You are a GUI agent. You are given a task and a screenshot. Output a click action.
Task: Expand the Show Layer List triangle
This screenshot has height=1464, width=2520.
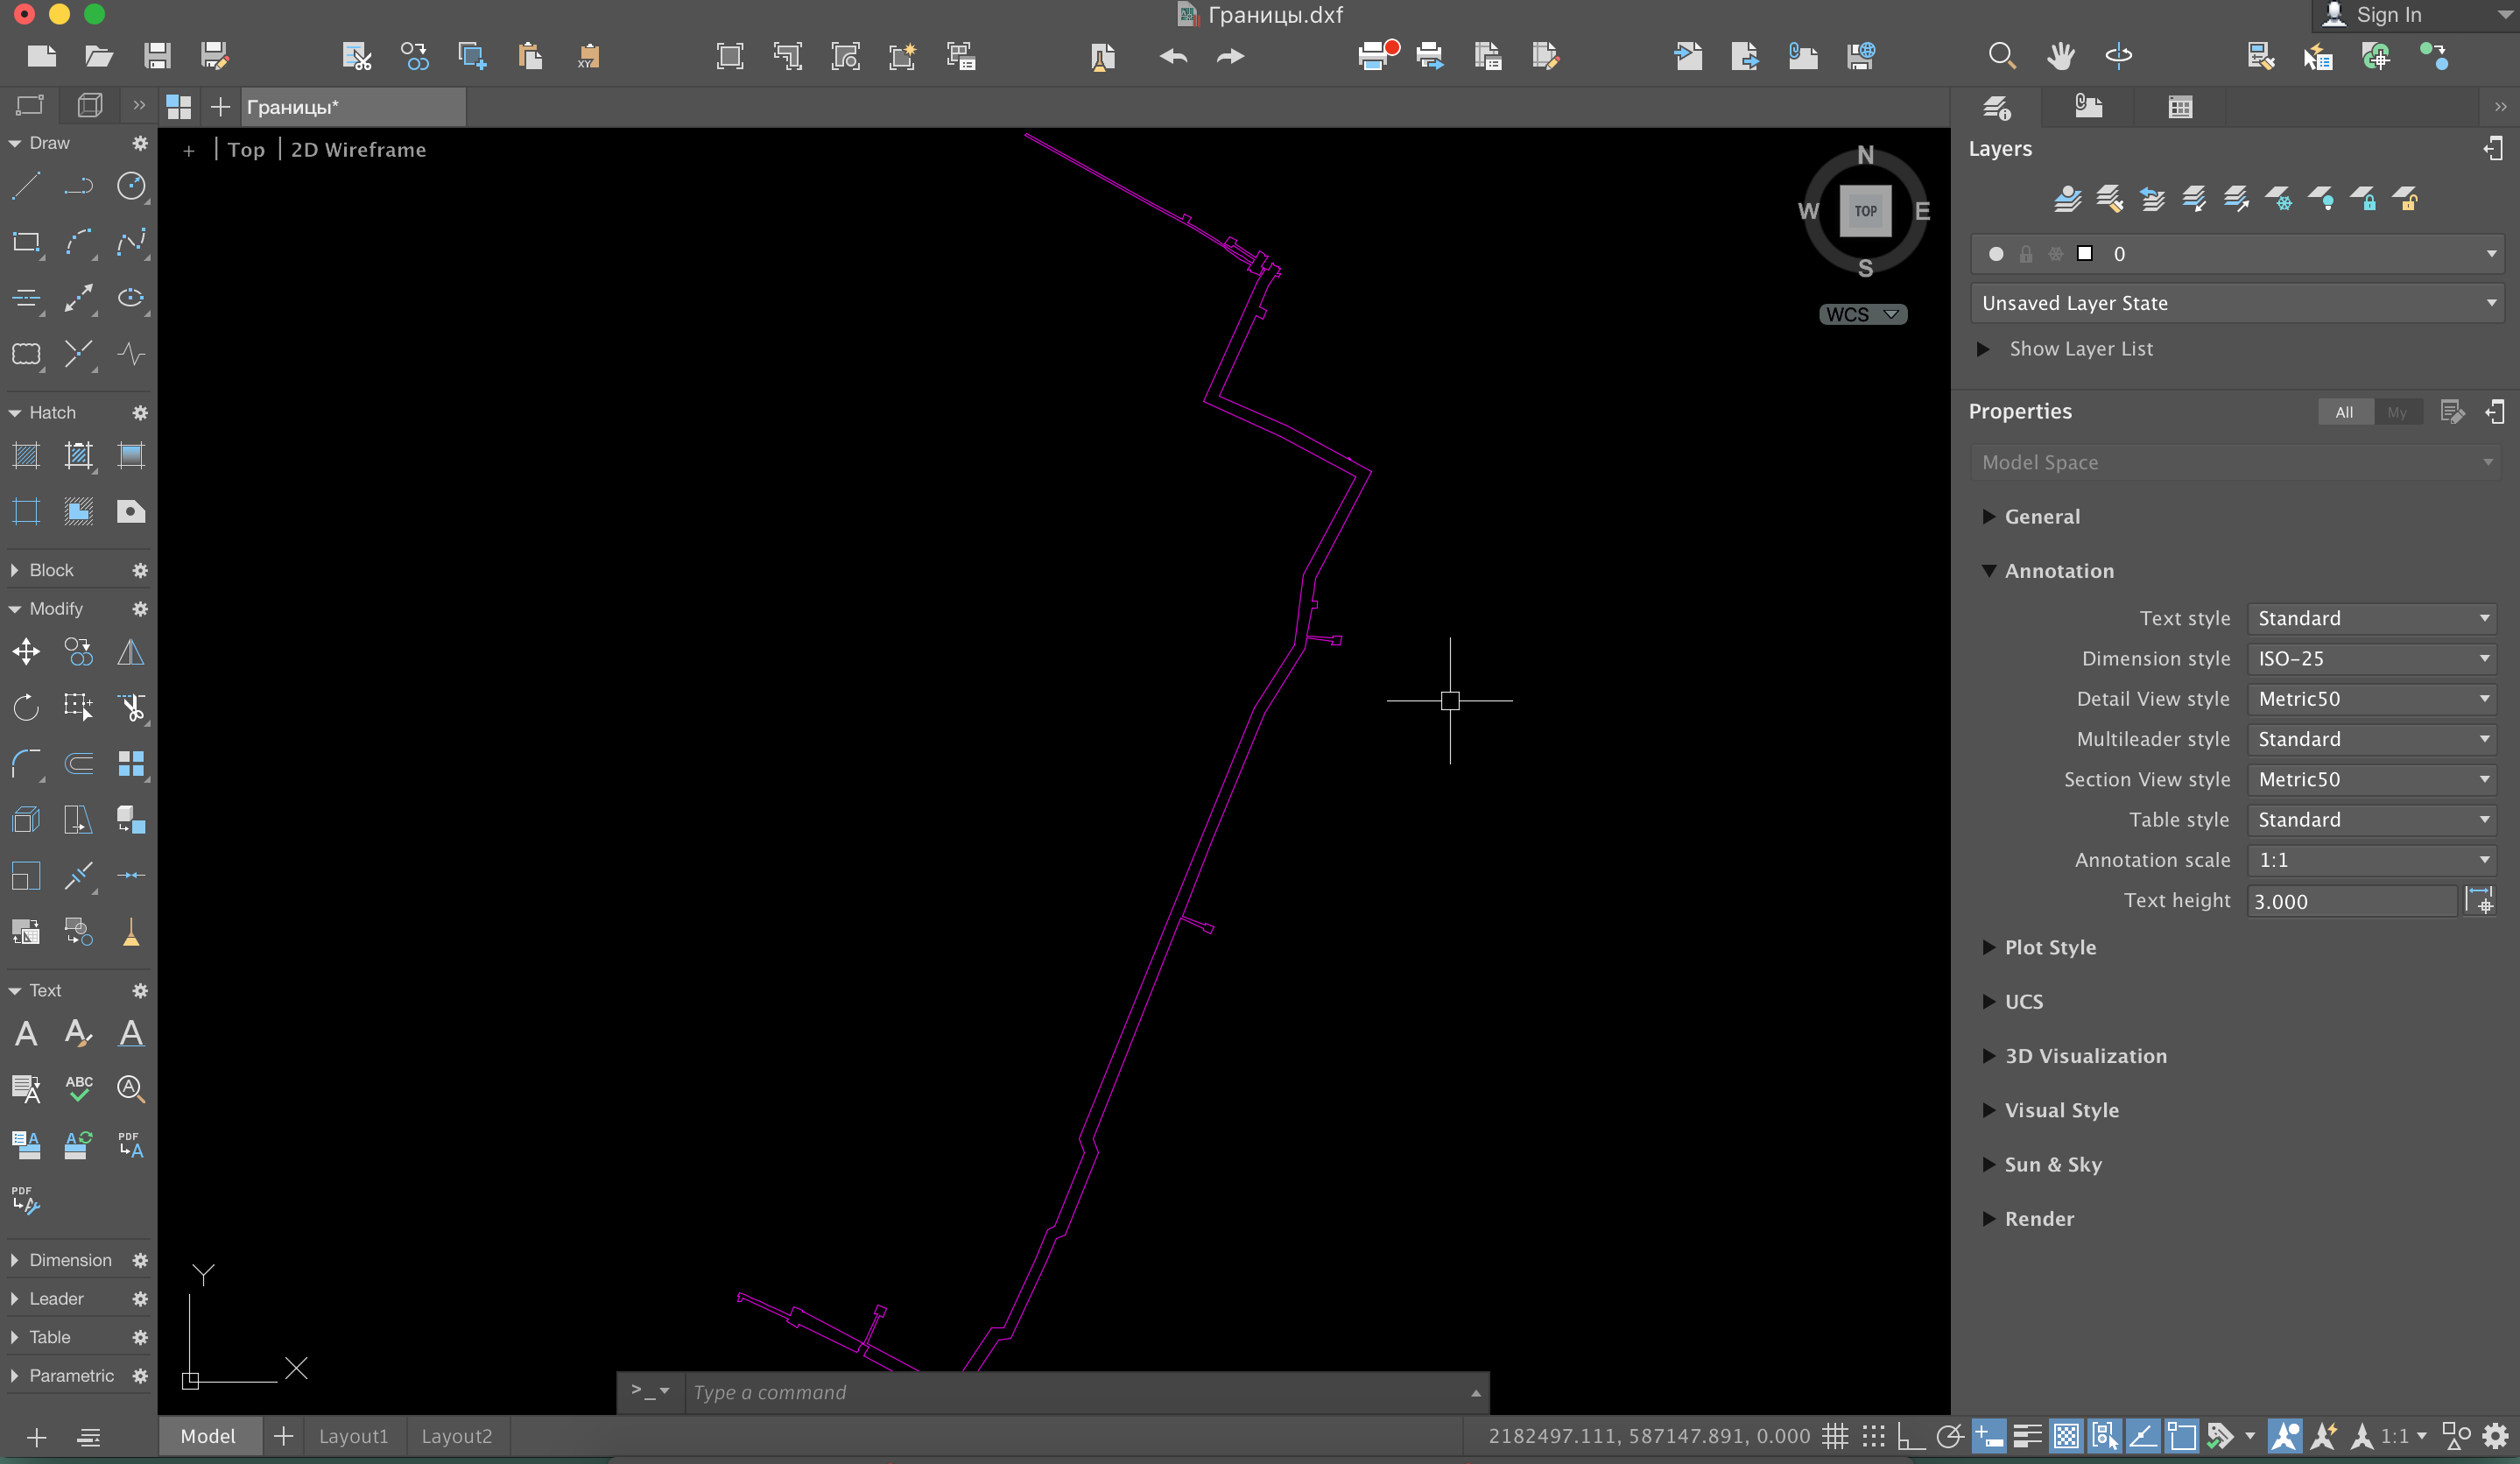point(1984,349)
